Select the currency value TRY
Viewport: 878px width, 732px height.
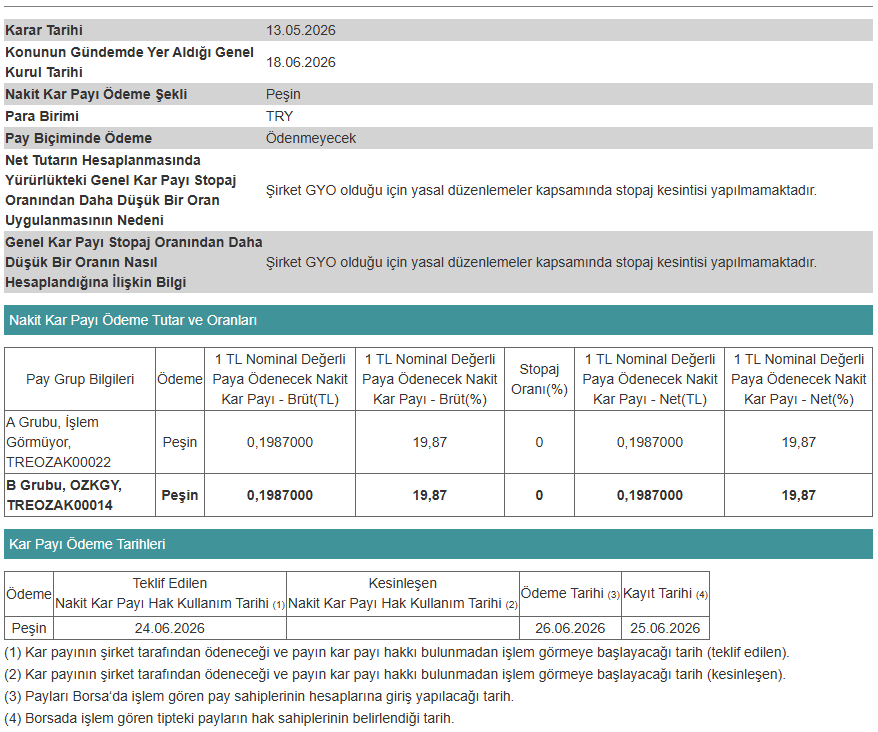[279, 116]
